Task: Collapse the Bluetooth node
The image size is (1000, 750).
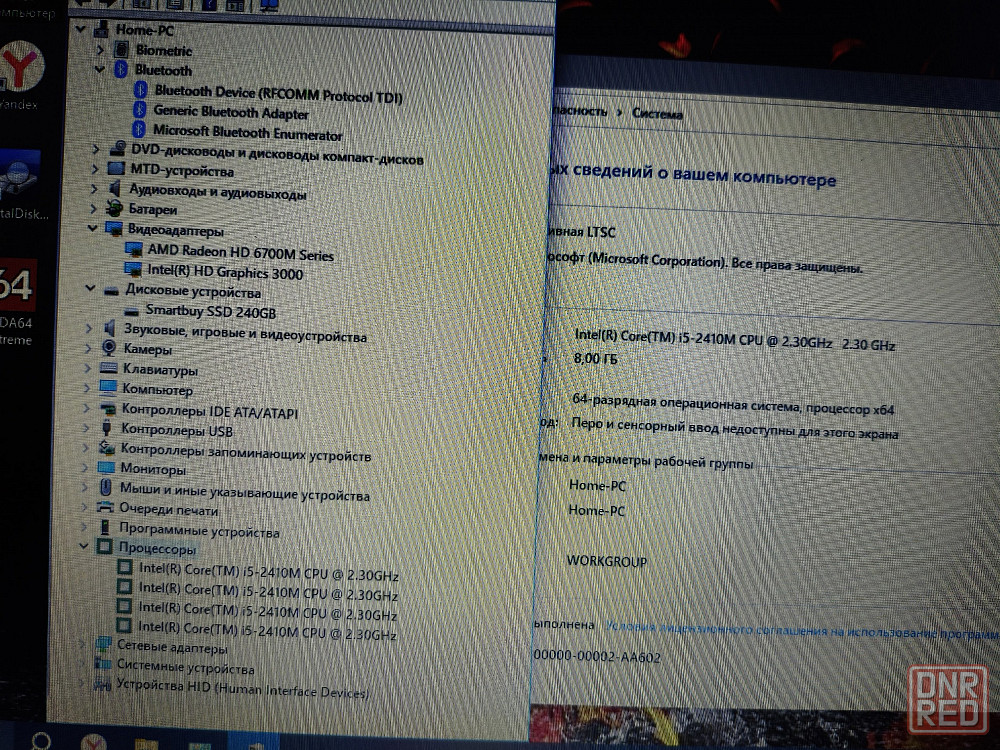Action: pos(99,69)
